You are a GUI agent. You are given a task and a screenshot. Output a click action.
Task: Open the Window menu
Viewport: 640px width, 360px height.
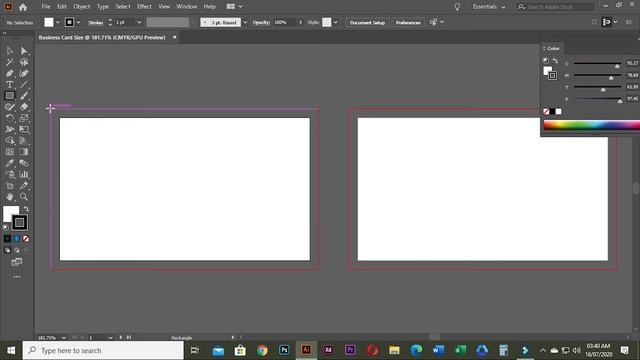pyautogui.click(x=187, y=7)
